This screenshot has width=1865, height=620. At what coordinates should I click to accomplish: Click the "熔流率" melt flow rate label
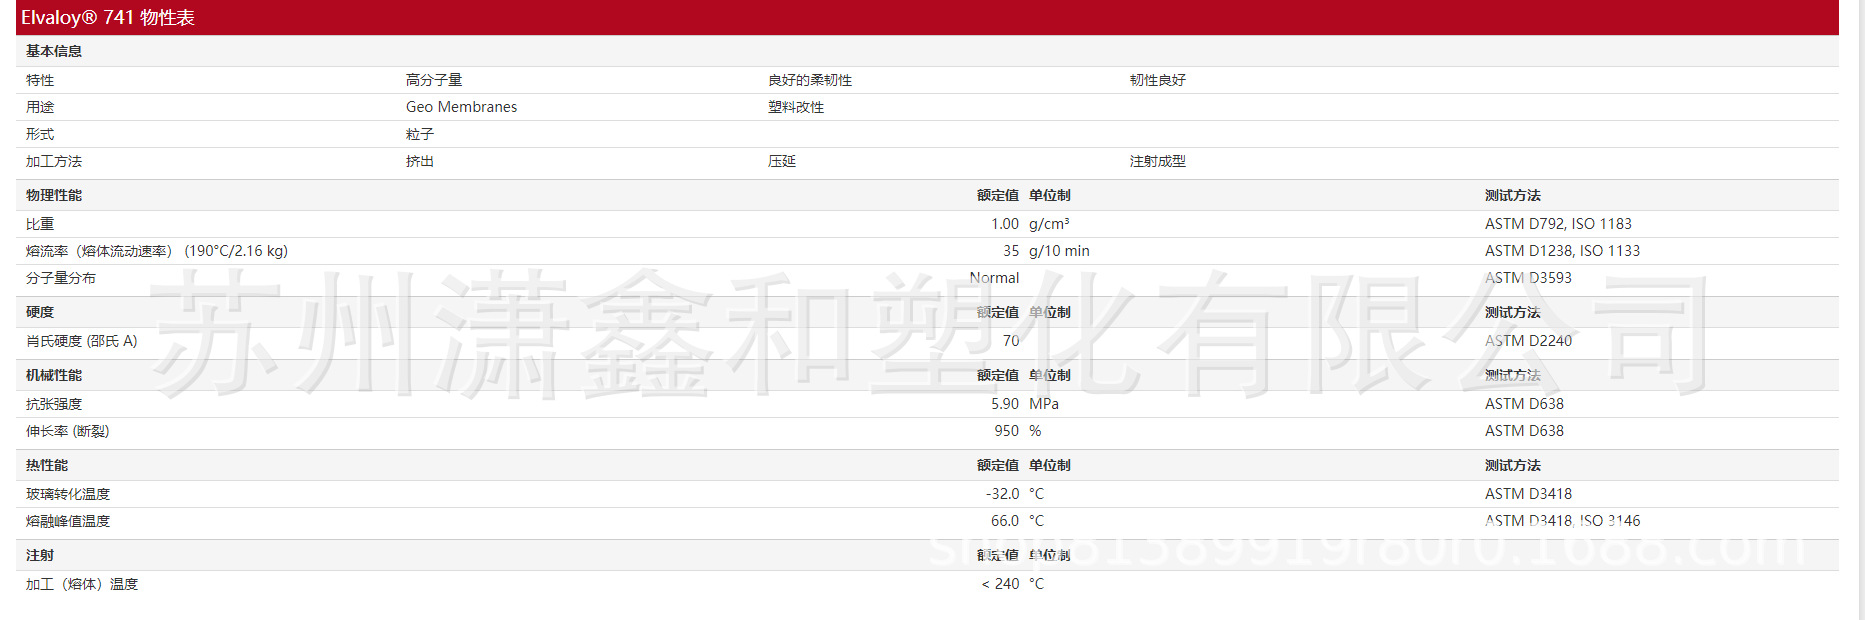tap(157, 251)
